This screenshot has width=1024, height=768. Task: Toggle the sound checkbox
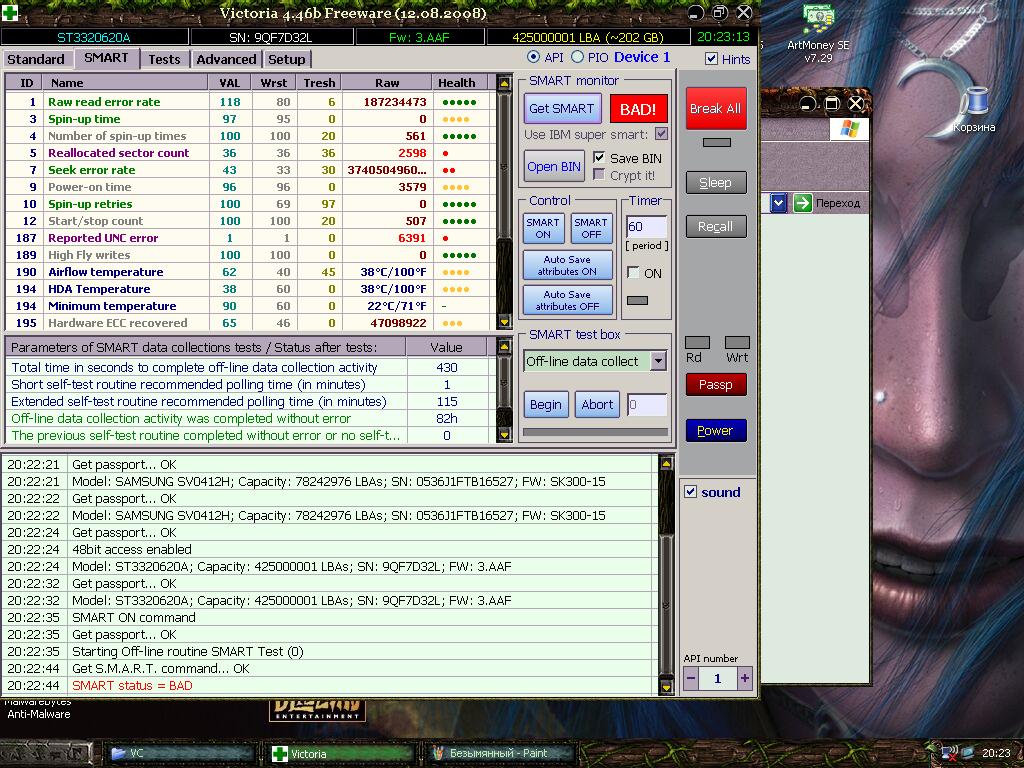690,492
